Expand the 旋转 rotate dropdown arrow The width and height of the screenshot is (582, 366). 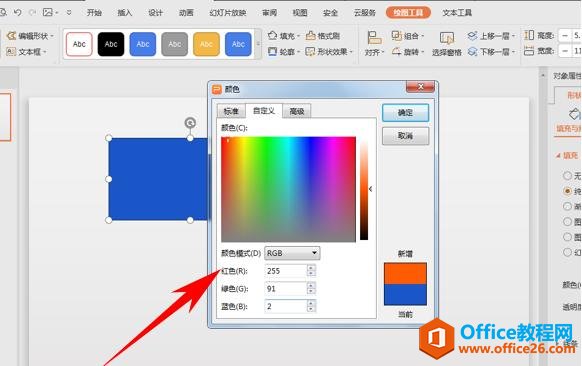[x=422, y=52]
